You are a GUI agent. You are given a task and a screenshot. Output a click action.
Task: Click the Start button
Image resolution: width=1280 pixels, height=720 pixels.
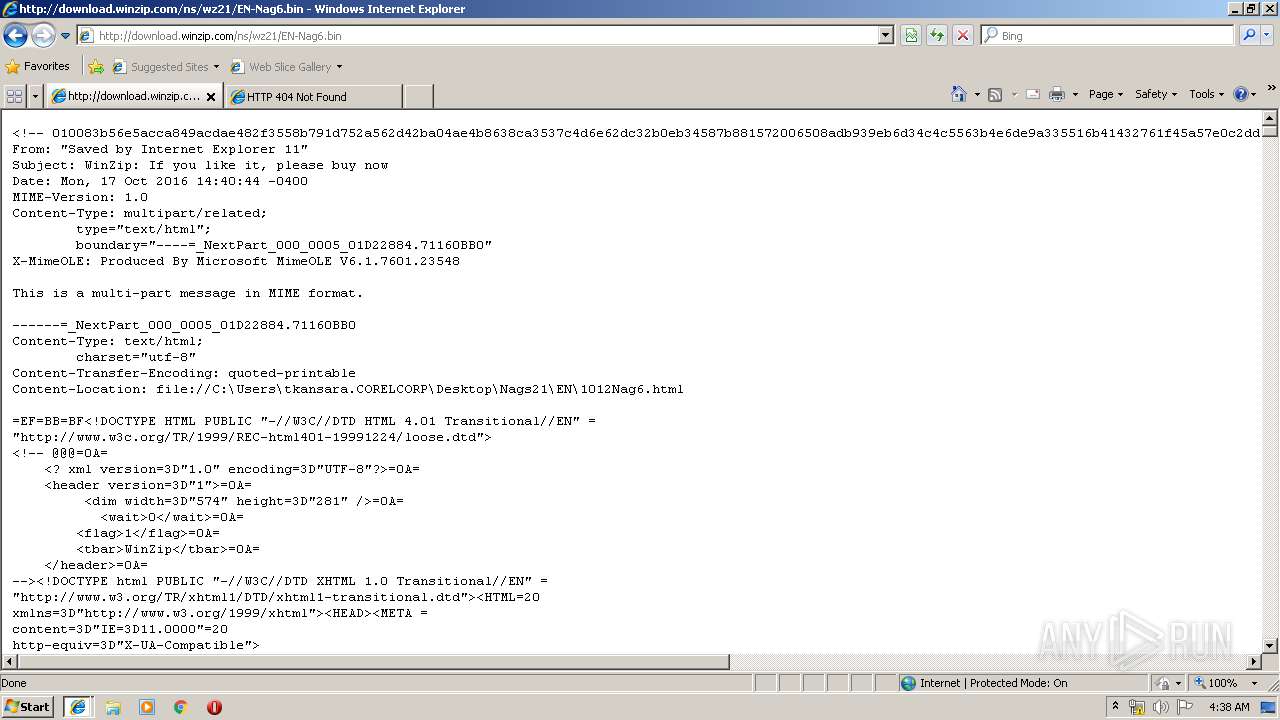28,706
